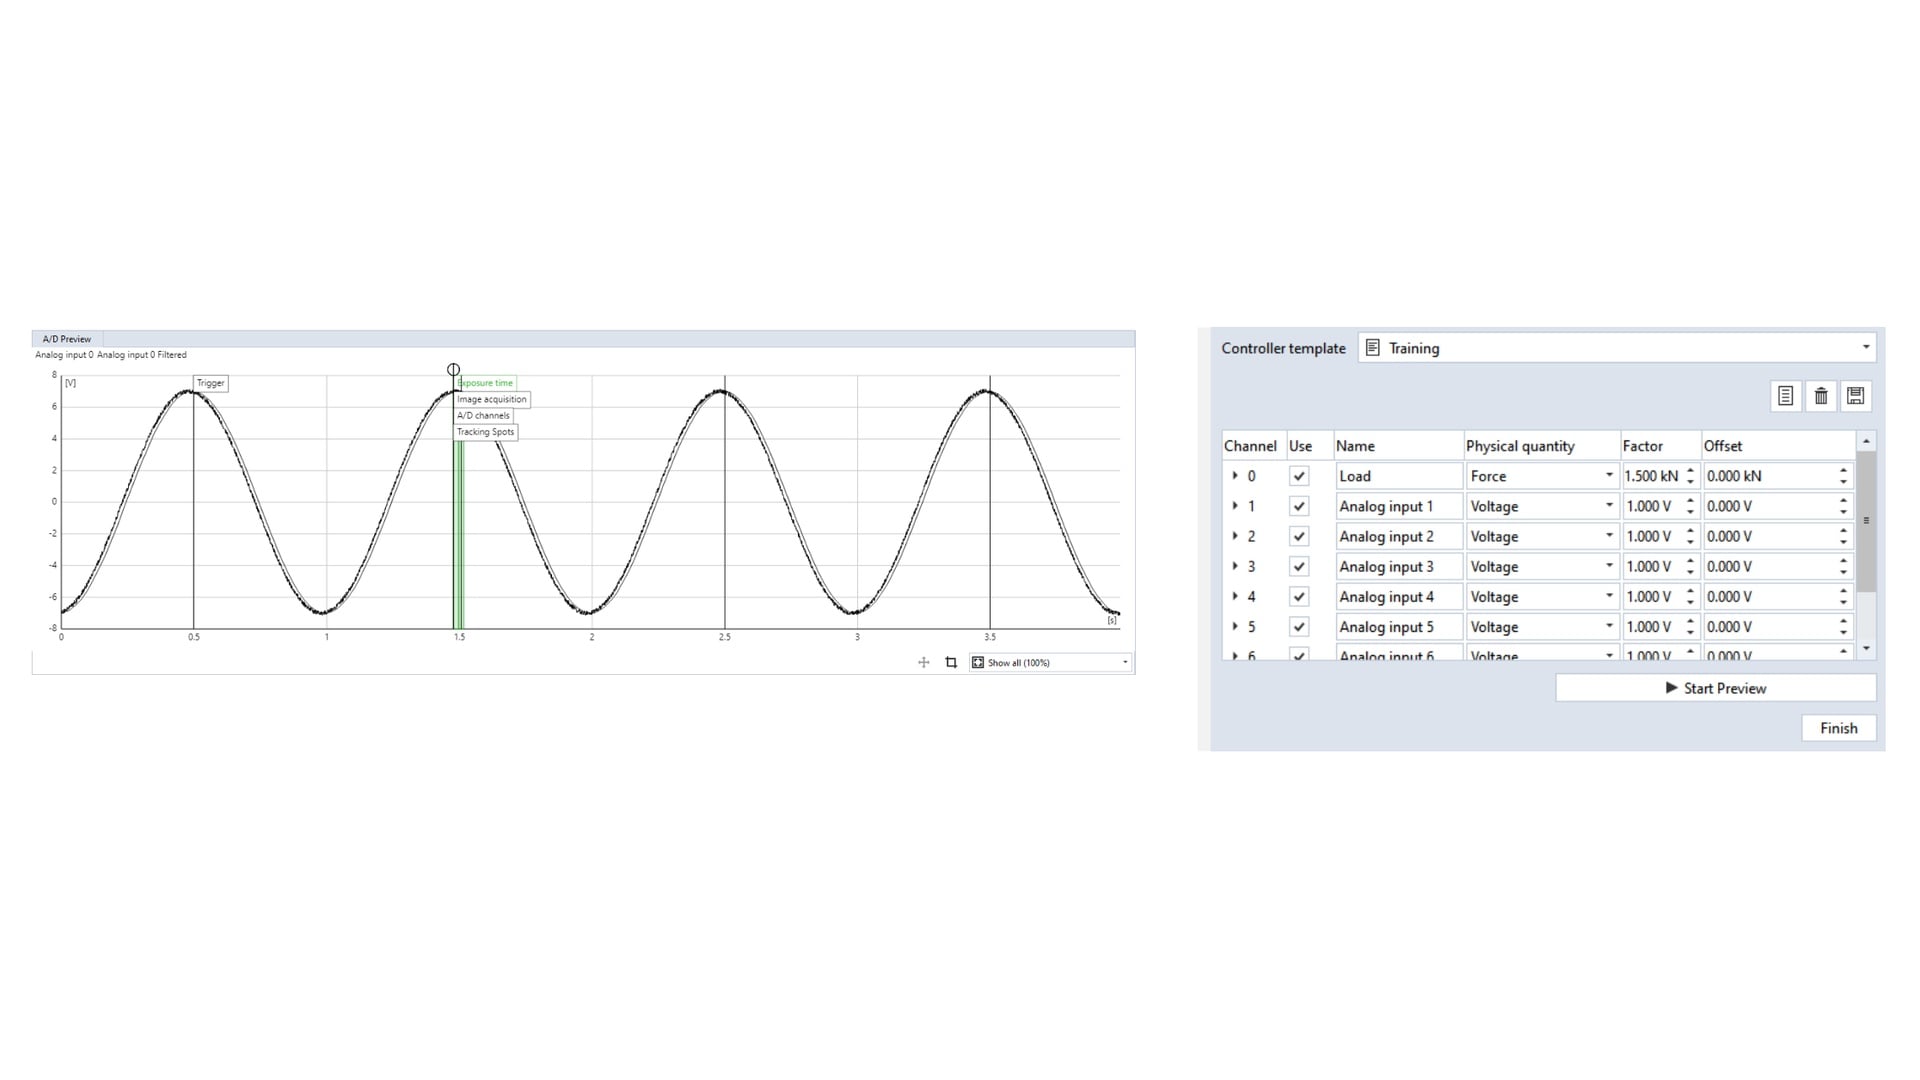Expand channel 2 row
This screenshot has width=1920, height=1080.
(x=1235, y=536)
